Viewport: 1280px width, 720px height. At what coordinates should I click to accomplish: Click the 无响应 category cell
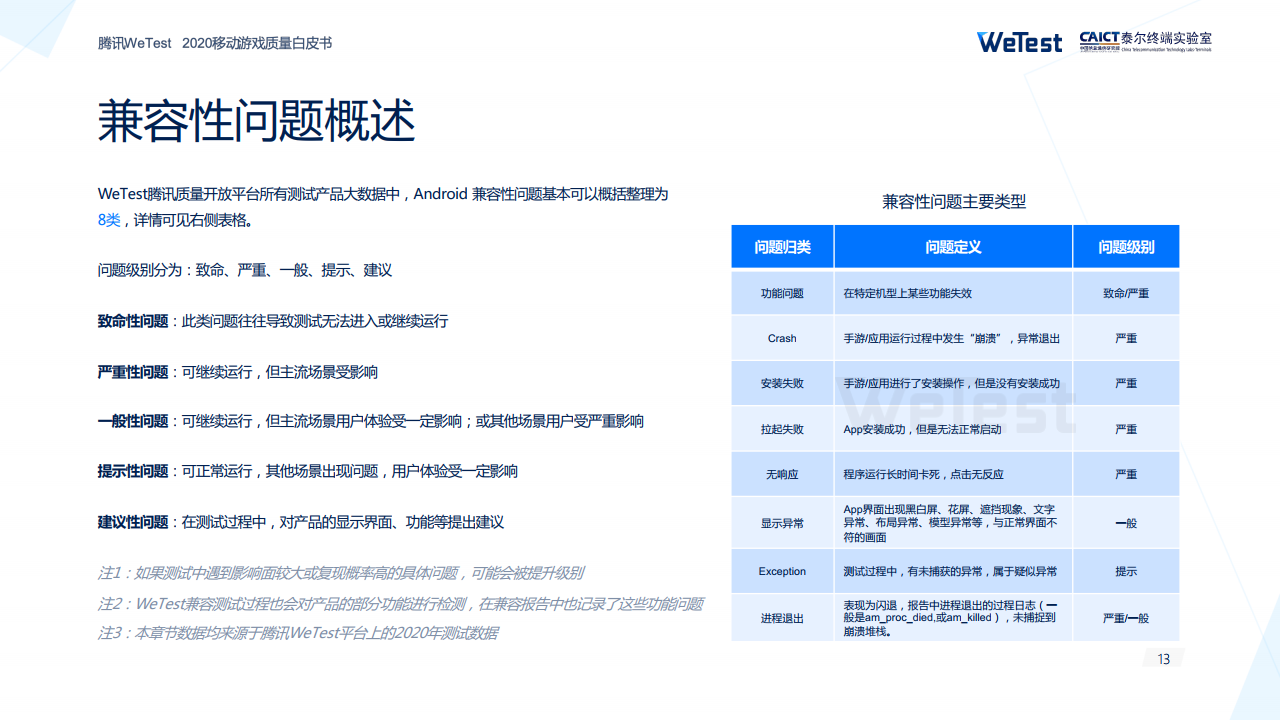click(782, 474)
